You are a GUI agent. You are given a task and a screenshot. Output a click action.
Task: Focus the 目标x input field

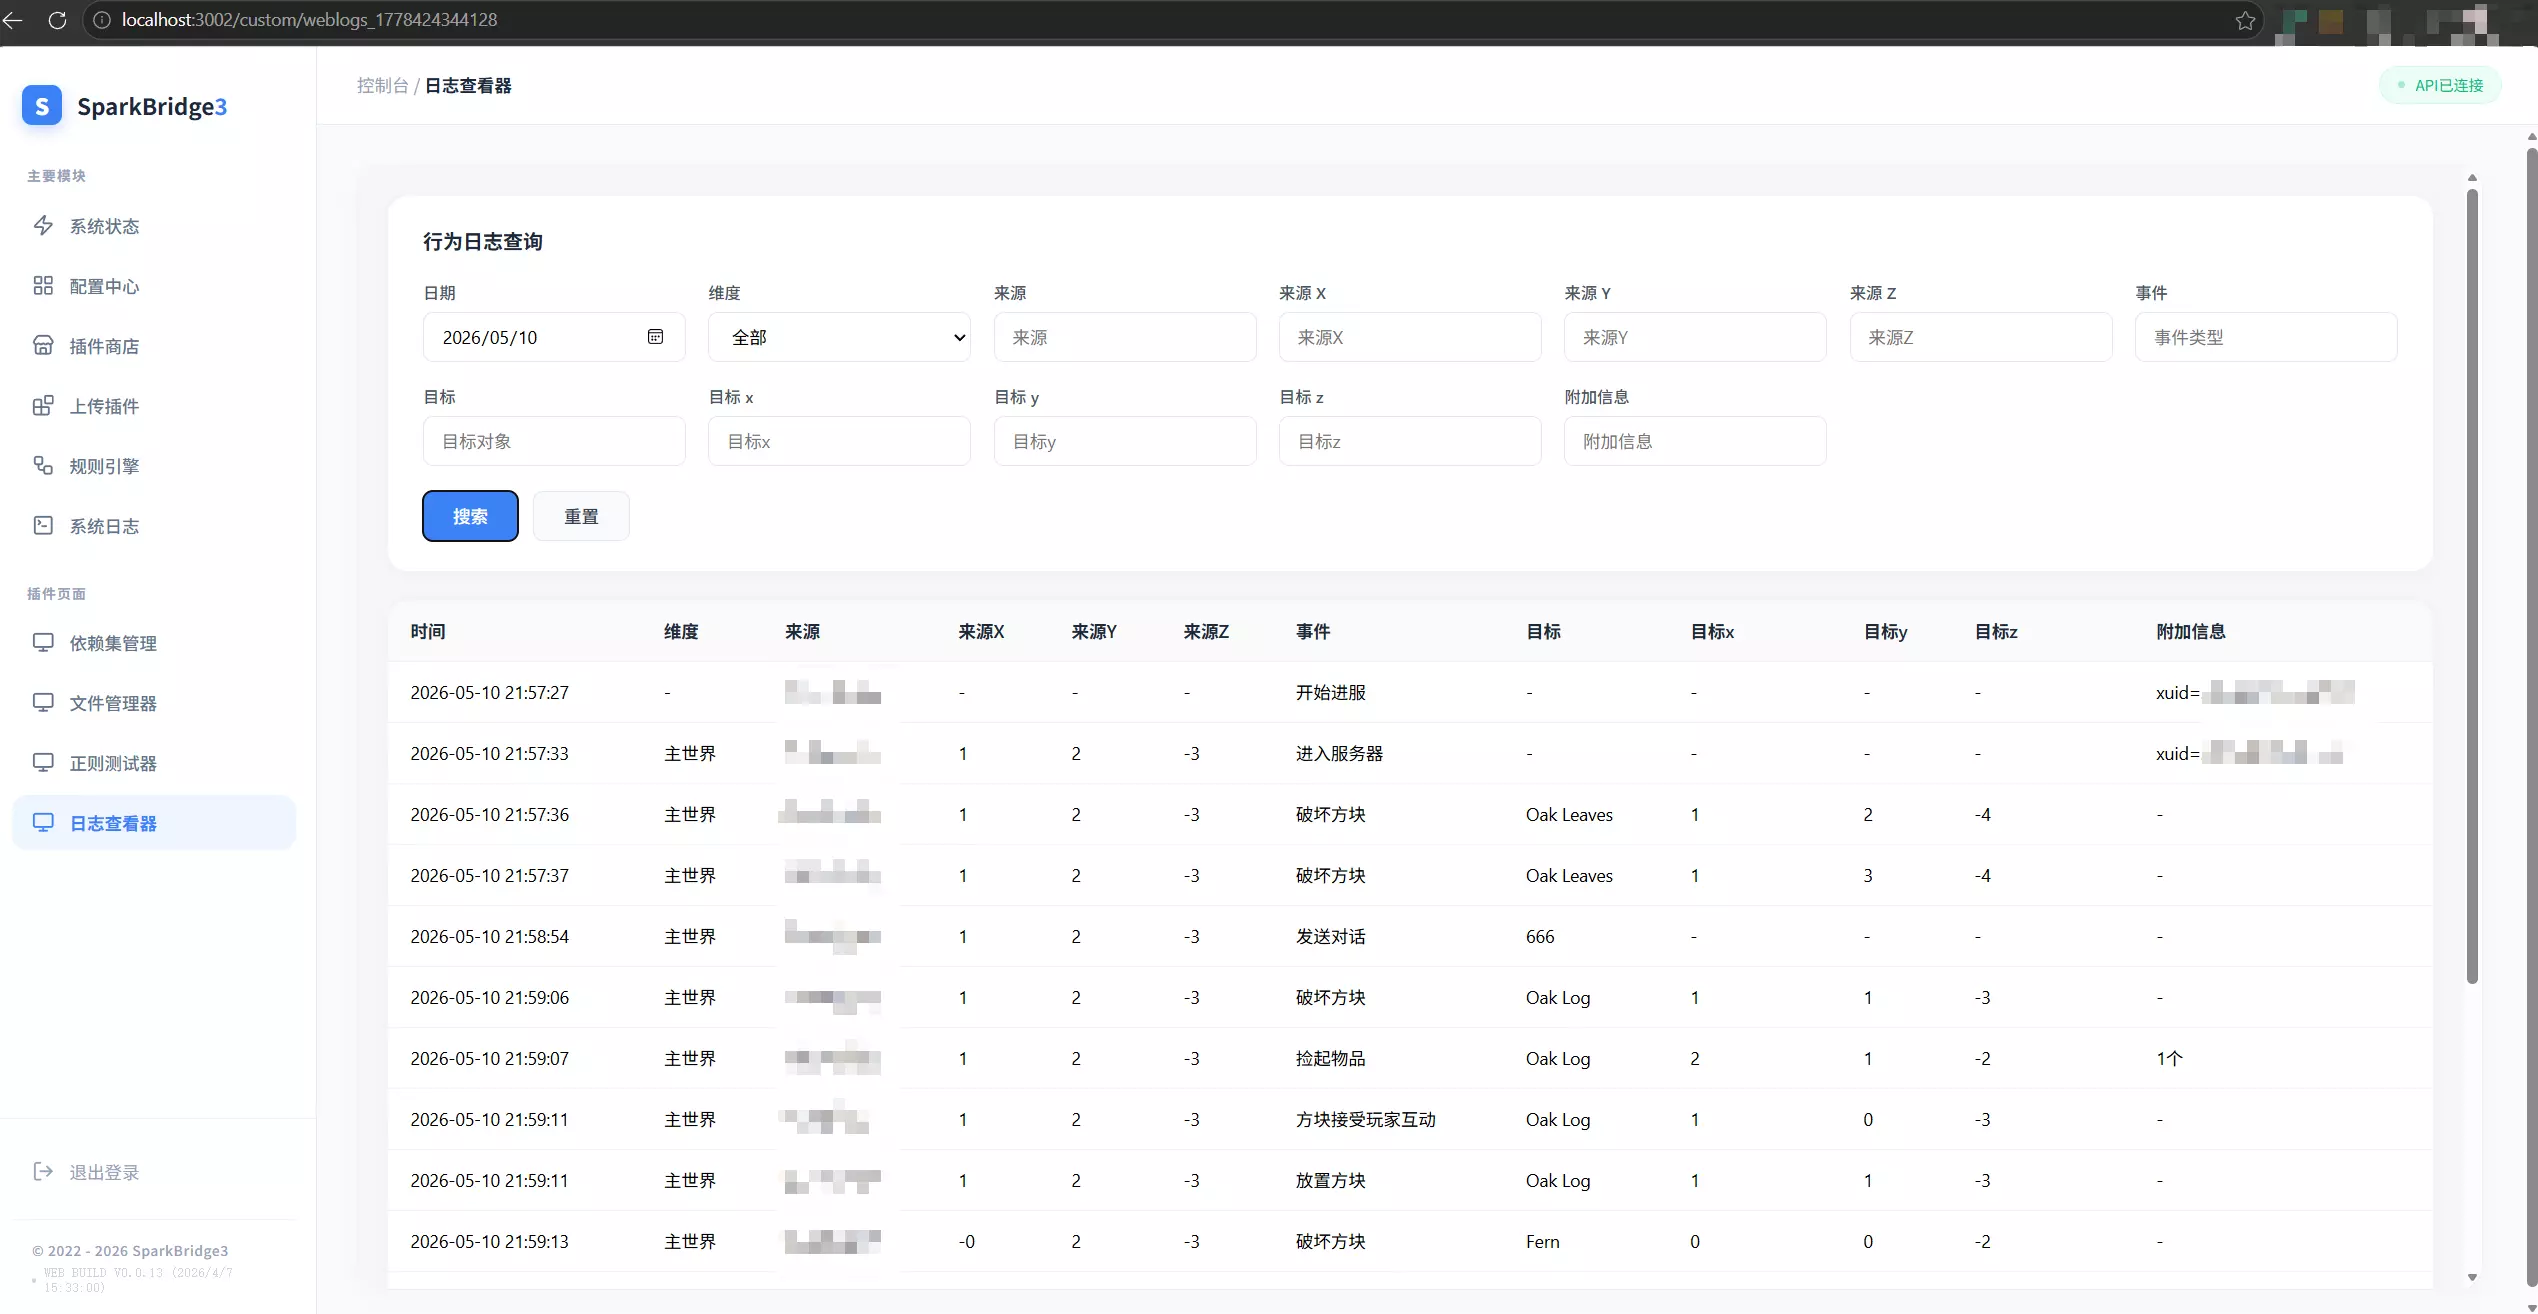839,441
